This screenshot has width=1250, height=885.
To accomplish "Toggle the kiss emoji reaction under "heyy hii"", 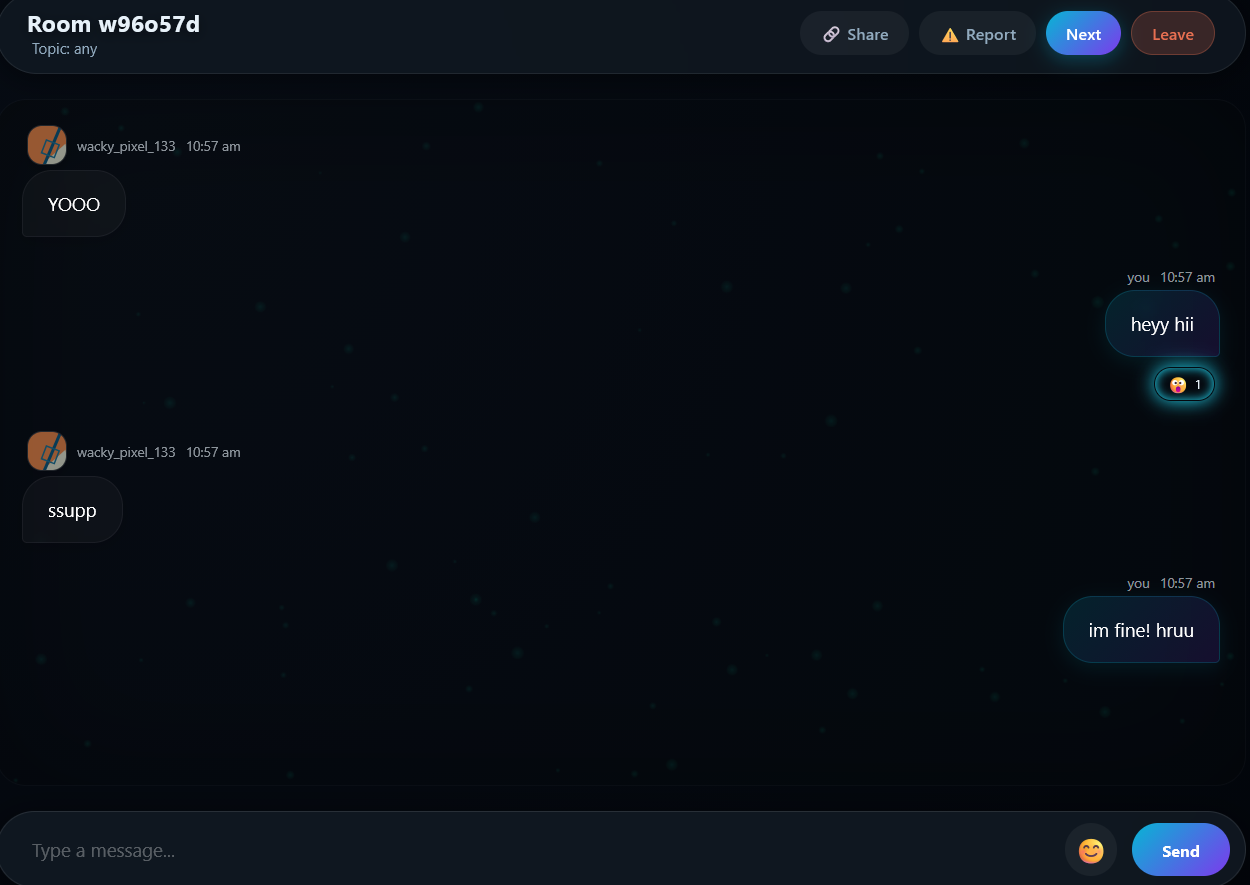I will click(1177, 384).
